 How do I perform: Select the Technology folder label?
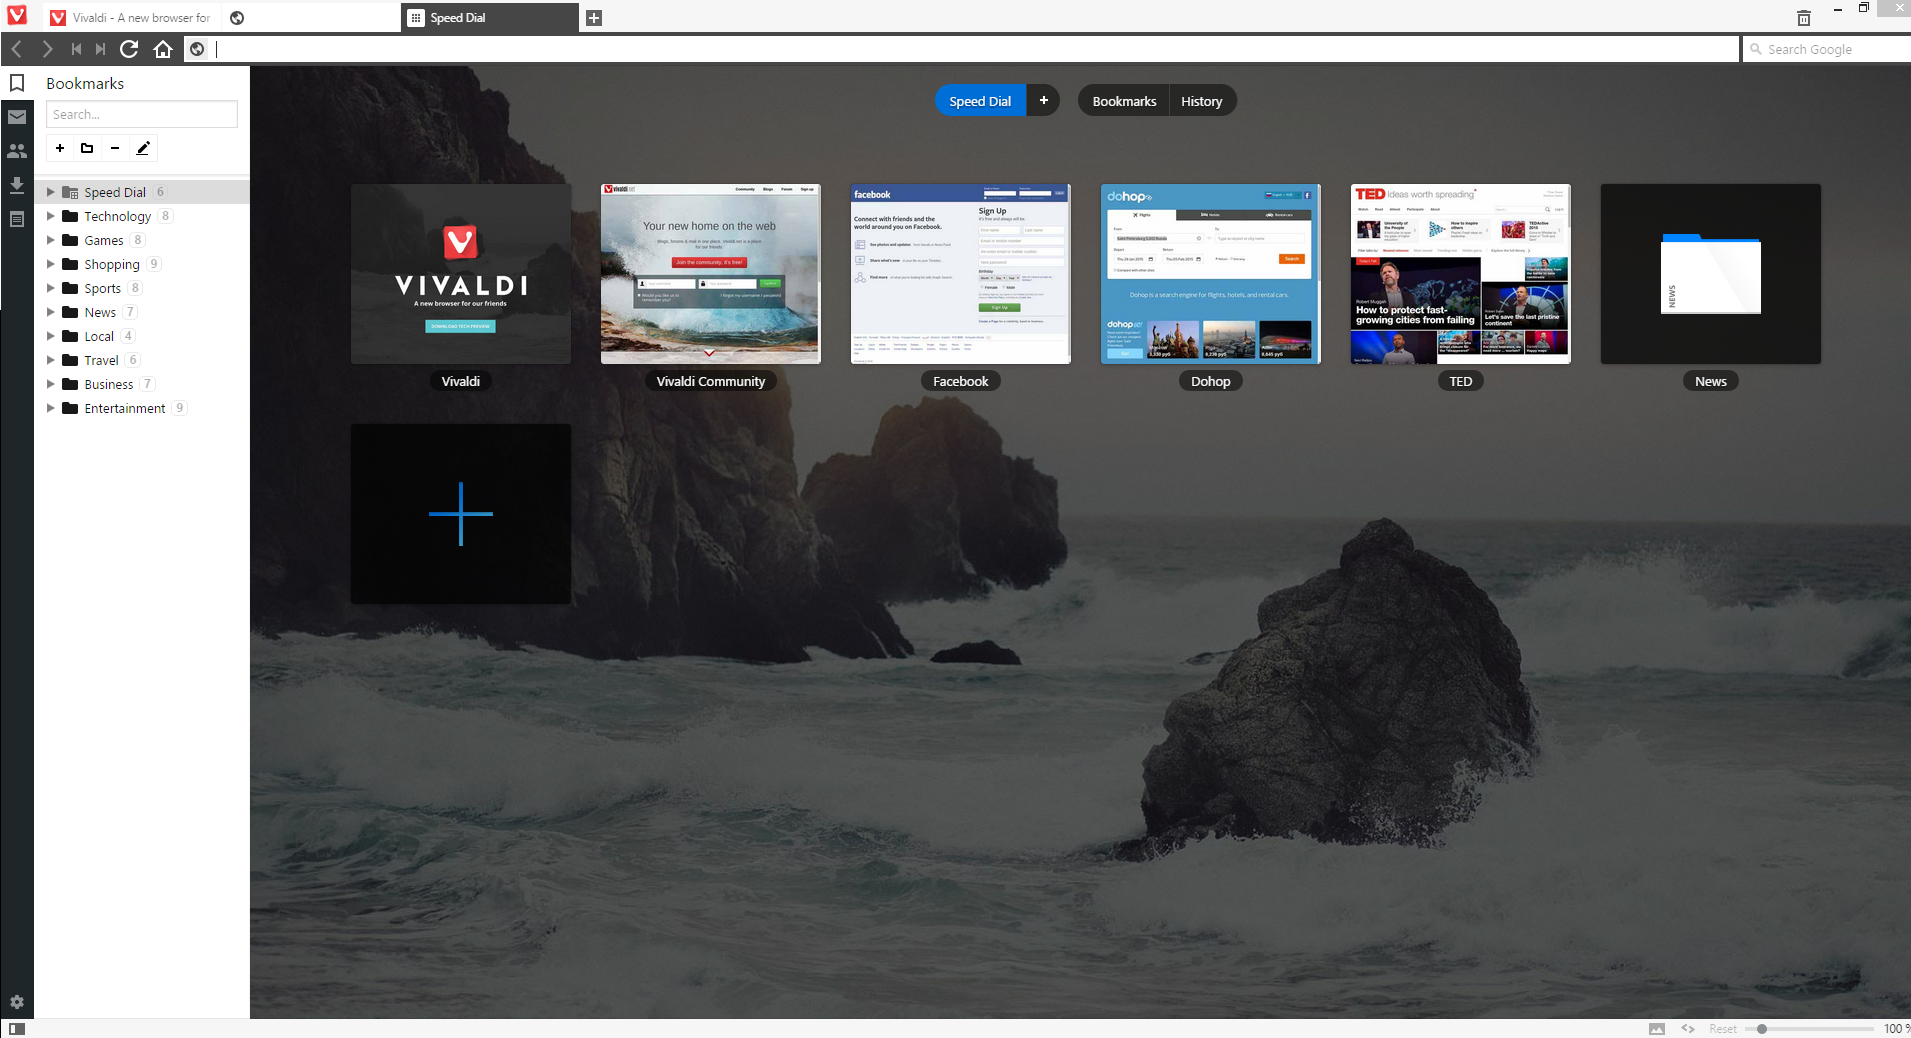tap(118, 216)
